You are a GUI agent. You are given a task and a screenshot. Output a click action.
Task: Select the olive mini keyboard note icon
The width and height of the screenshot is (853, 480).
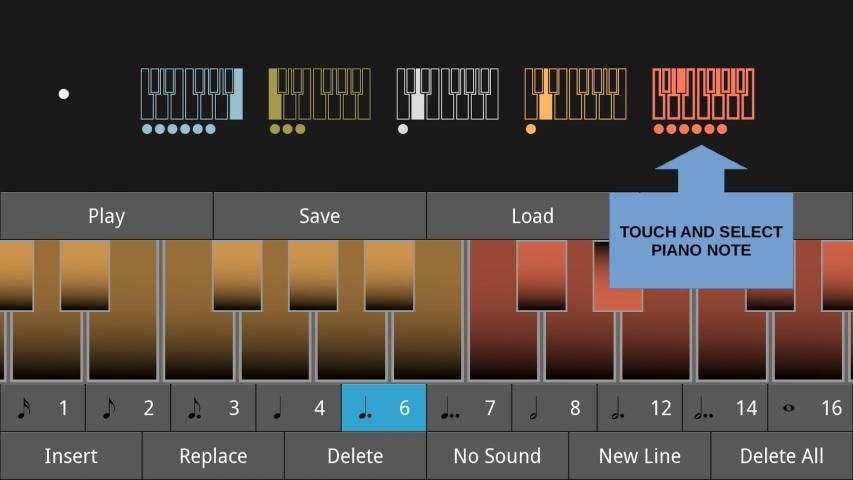point(319,95)
